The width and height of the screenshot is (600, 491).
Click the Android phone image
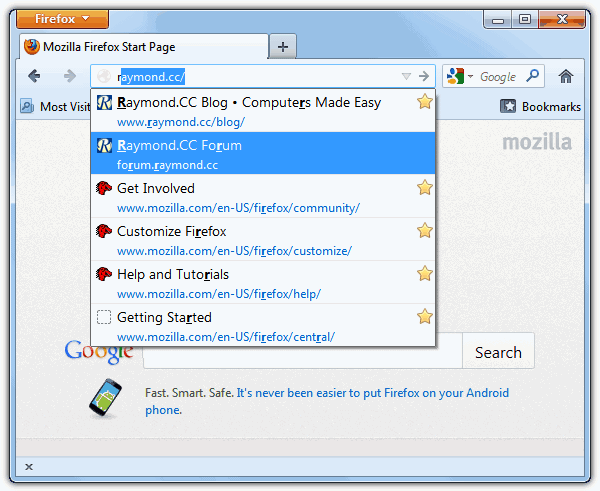pyautogui.click(x=106, y=398)
